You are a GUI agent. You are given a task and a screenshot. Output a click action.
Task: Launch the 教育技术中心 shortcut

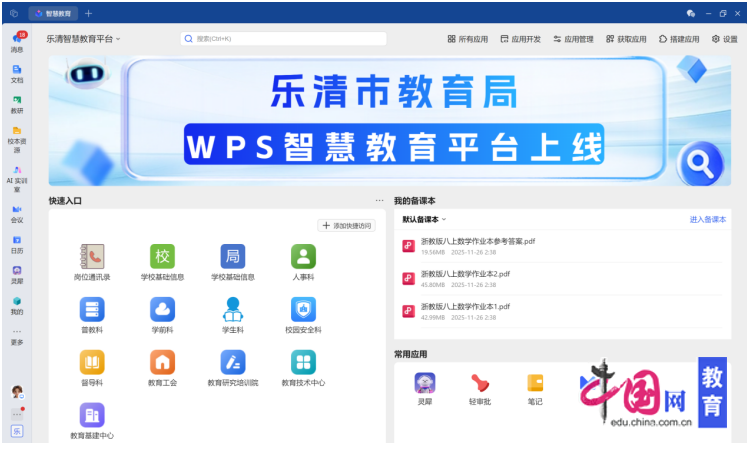pyautogui.click(x=303, y=362)
